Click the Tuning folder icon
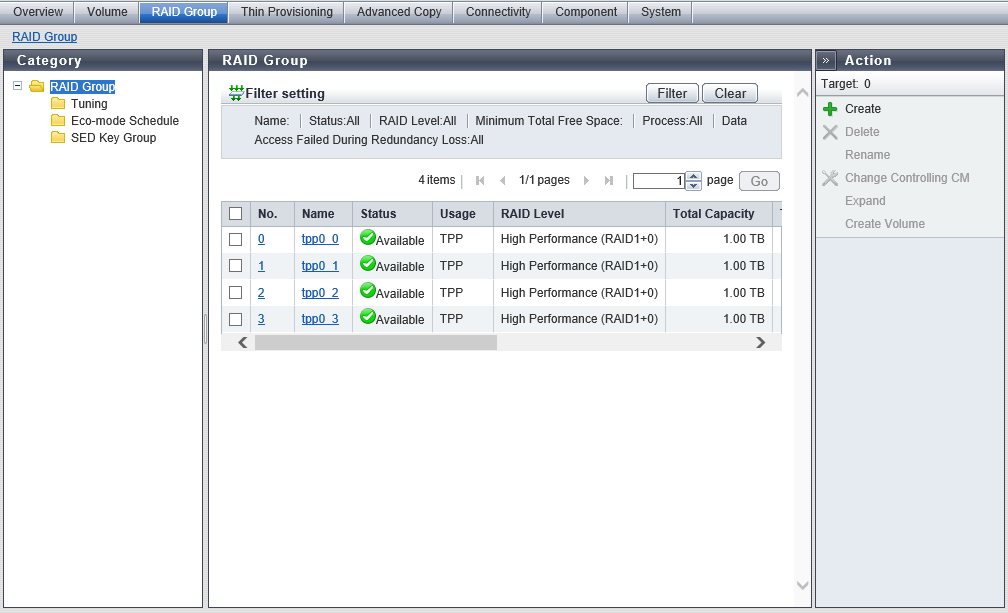The height and width of the screenshot is (613, 1008). click(58, 104)
